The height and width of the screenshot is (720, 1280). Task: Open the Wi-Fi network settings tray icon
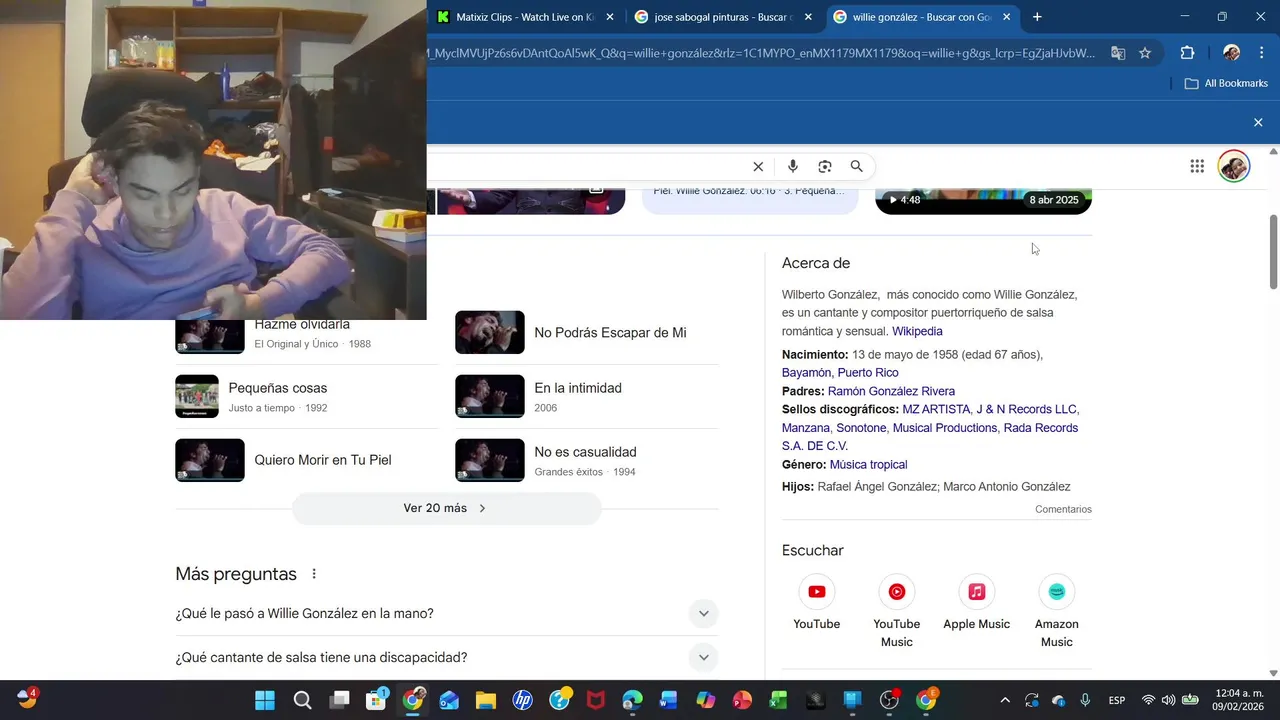[1148, 700]
